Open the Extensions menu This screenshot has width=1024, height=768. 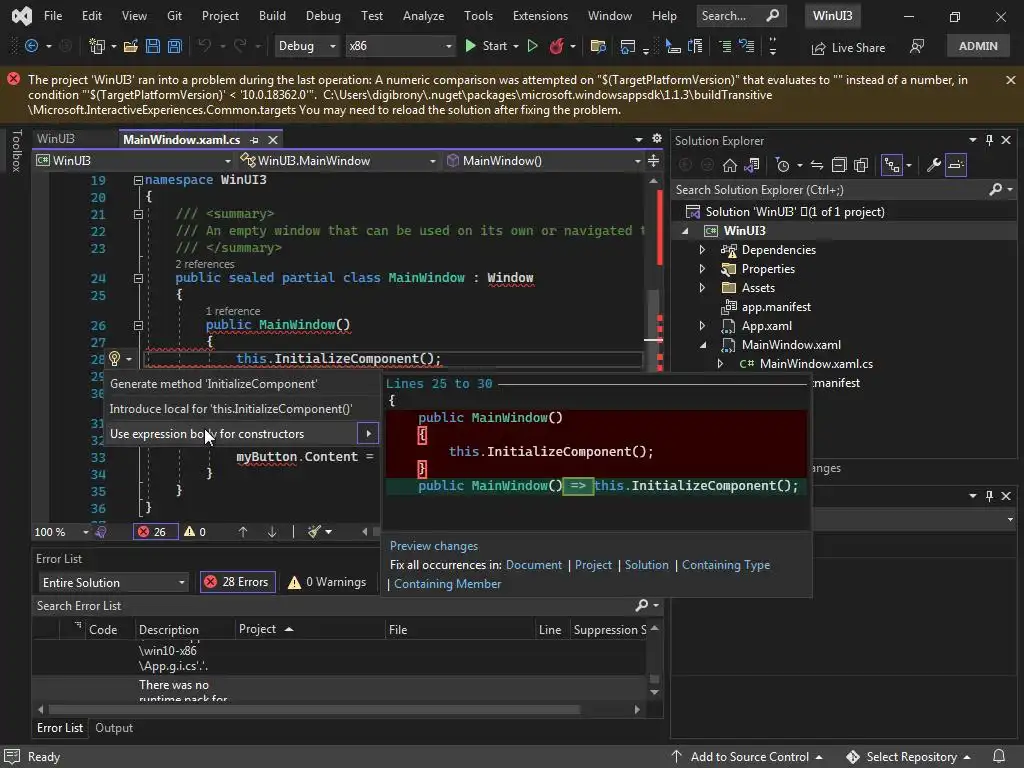[x=540, y=16]
